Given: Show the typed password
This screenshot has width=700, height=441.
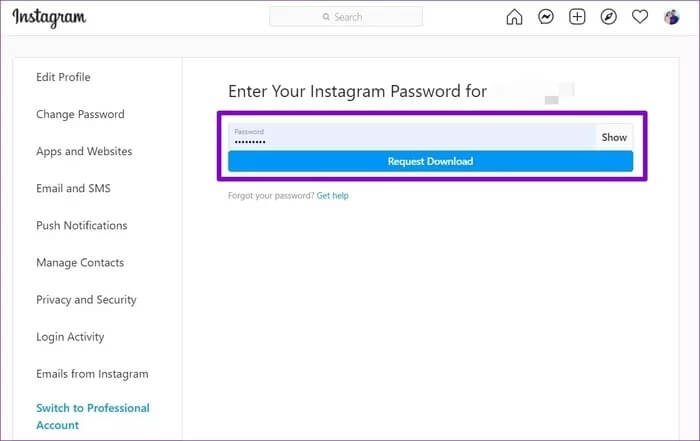Looking at the screenshot, I should tap(614, 137).
